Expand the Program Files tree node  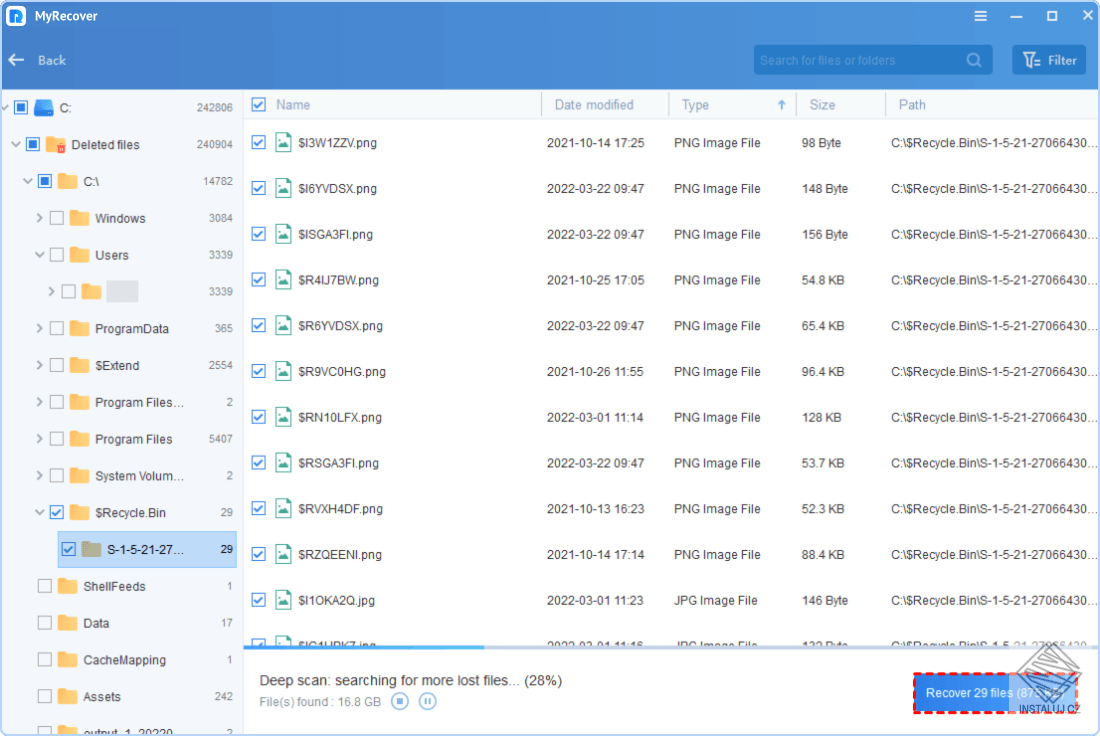(x=40, y=438)
